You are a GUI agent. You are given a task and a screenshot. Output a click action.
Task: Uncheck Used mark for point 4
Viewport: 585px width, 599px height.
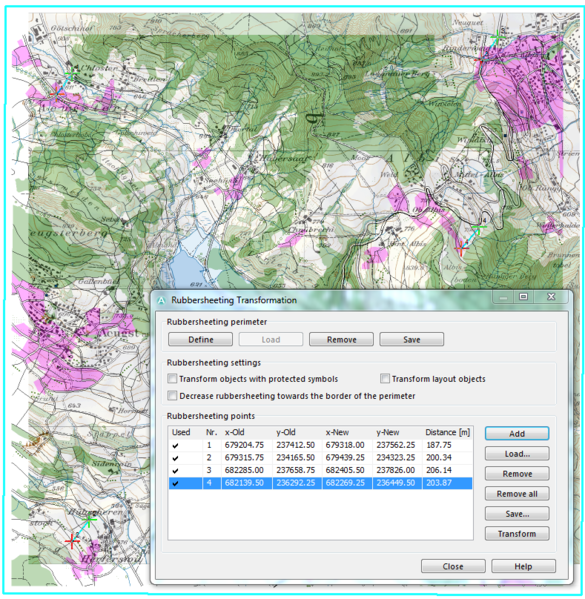point(175,483)
